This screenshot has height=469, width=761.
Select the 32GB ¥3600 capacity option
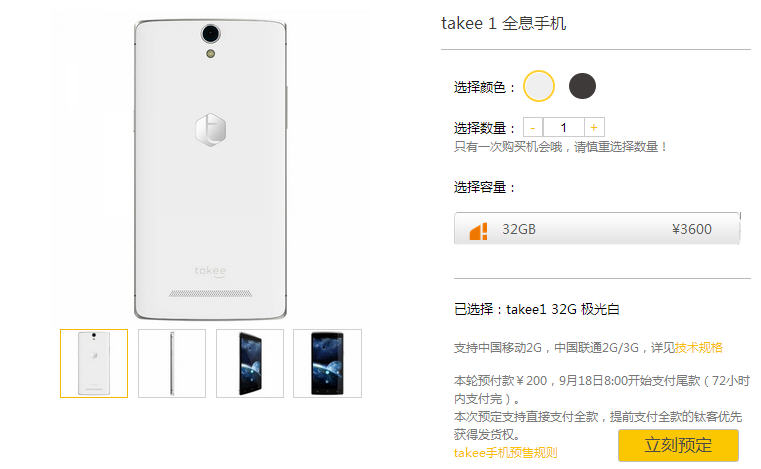(x=597, y=228)
